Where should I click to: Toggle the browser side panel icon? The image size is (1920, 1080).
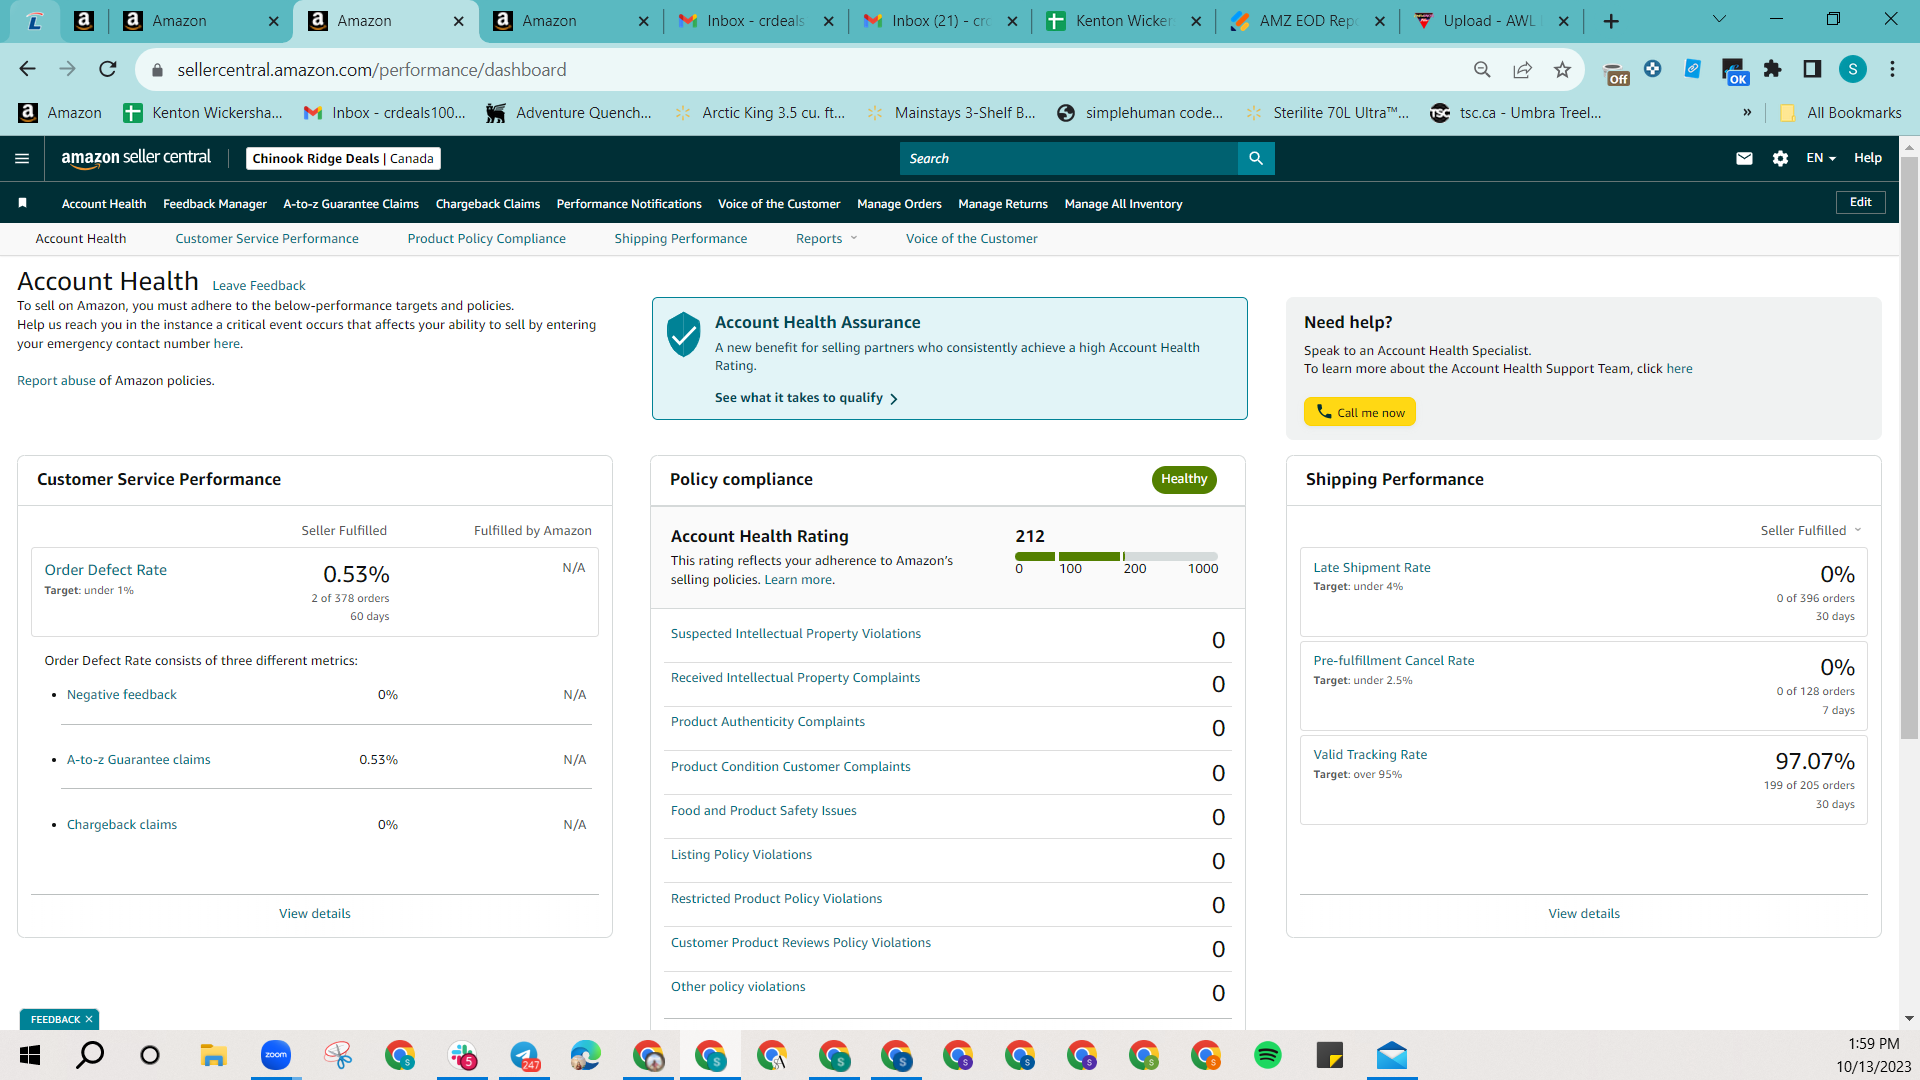[1812, 69]
